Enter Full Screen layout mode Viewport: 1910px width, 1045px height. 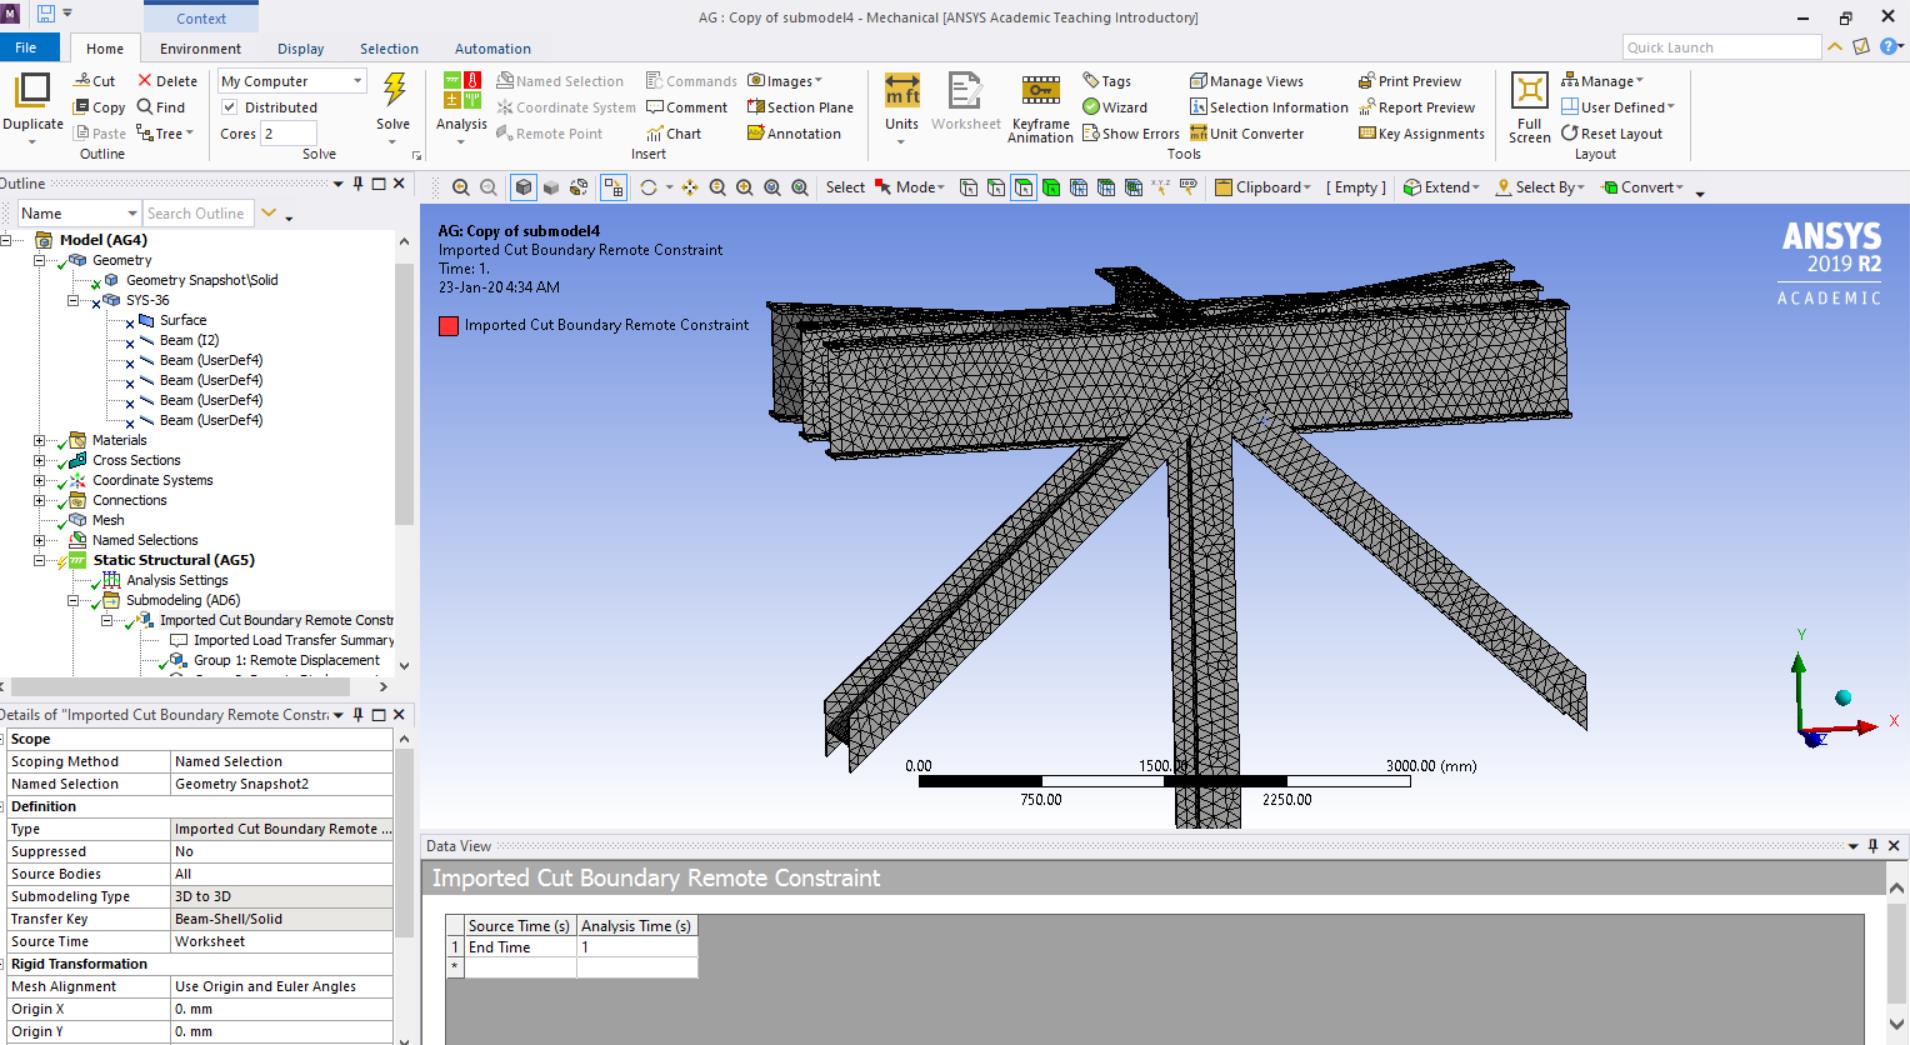coord(1529,108)
